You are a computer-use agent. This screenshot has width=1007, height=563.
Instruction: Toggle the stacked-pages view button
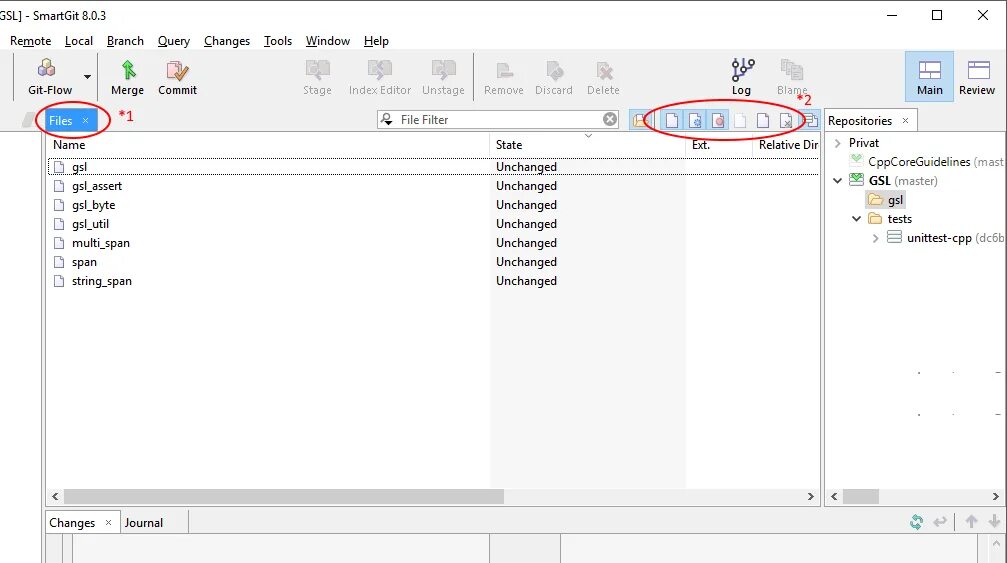click(811, 120)
